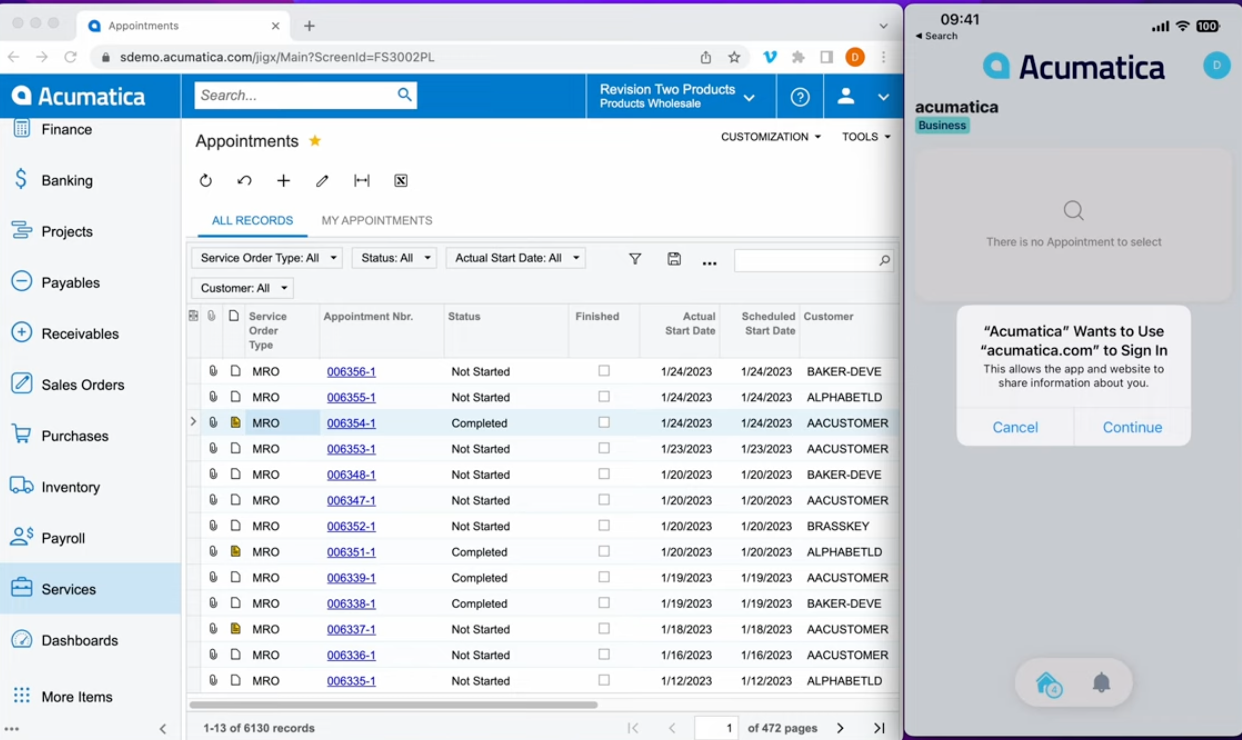
Task: Open the Status: All filter dropdown
Action: click(x=394, y=258)
